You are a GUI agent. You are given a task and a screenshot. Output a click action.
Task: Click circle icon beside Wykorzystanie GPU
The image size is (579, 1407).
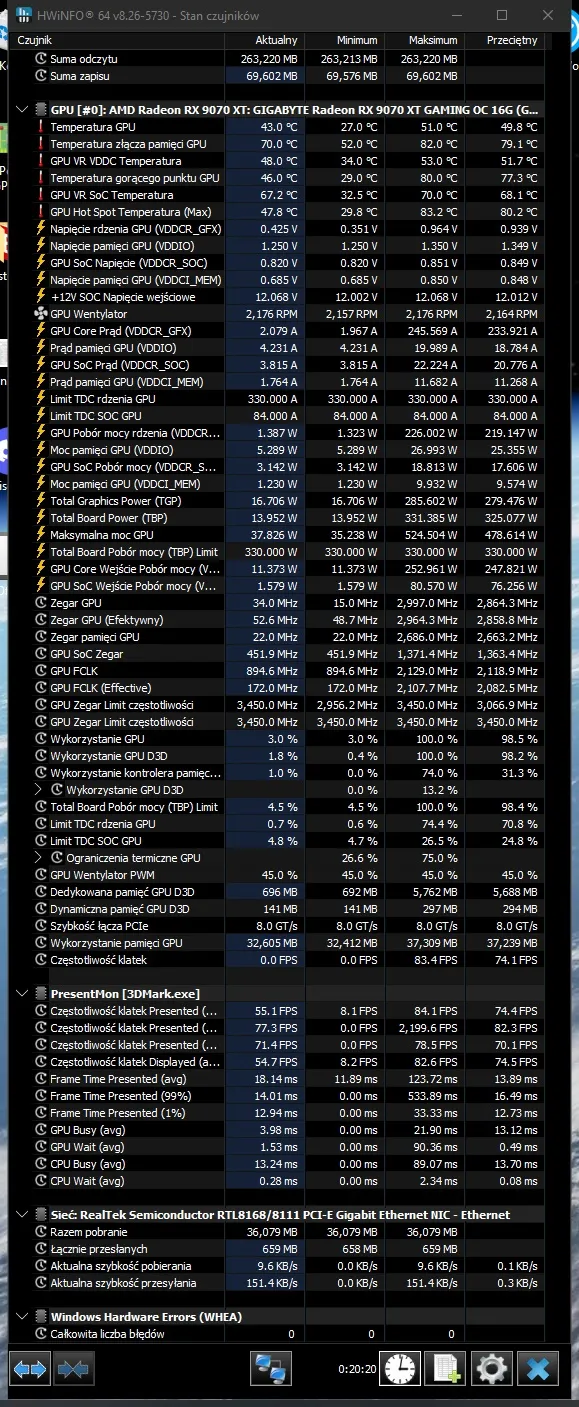[41, 739]
